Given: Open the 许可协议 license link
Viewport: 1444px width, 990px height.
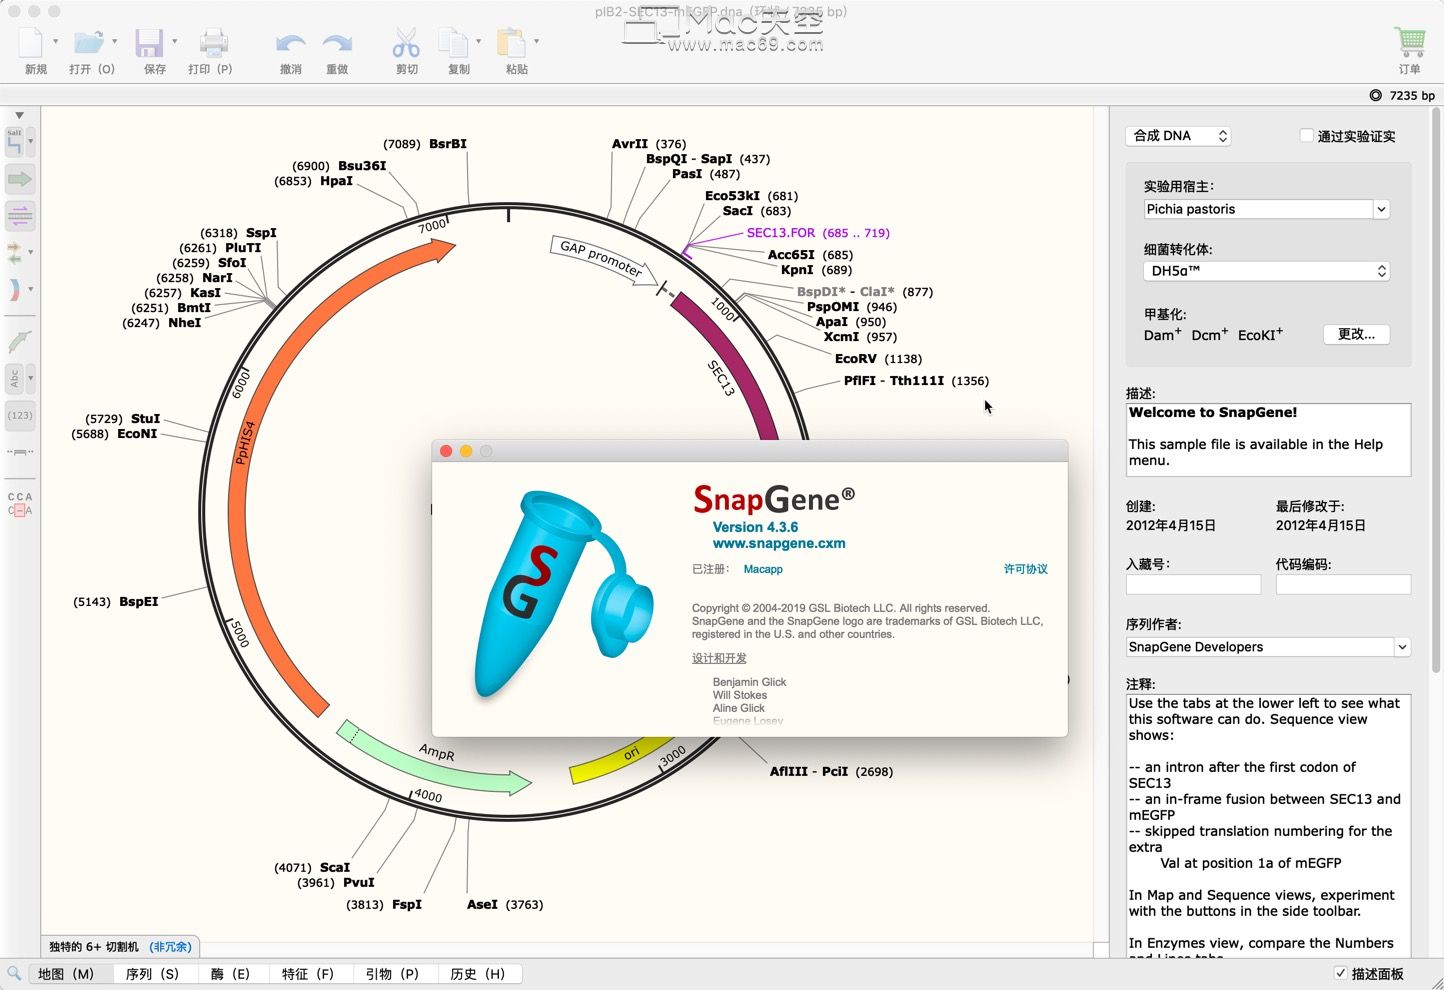Looking at the screenshot, I should (x=1026, y=569).
